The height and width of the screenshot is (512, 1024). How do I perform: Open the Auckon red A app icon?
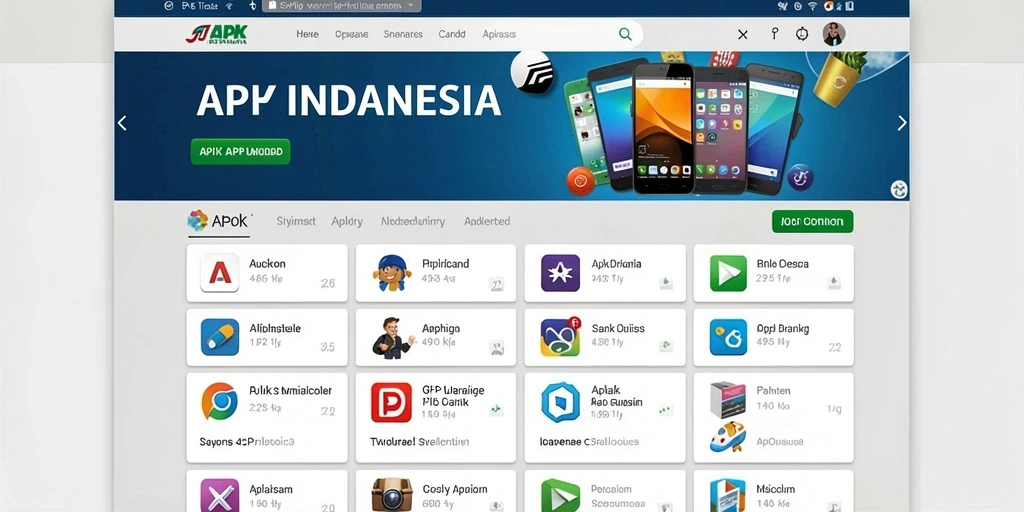coord(219,273)
